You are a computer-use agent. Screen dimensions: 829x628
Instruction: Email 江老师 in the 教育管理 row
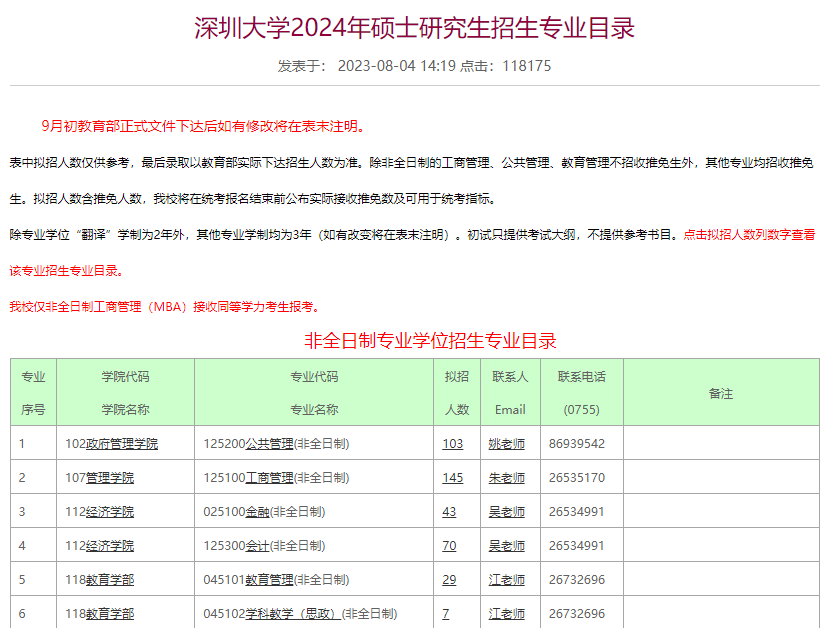click(506, 579)
